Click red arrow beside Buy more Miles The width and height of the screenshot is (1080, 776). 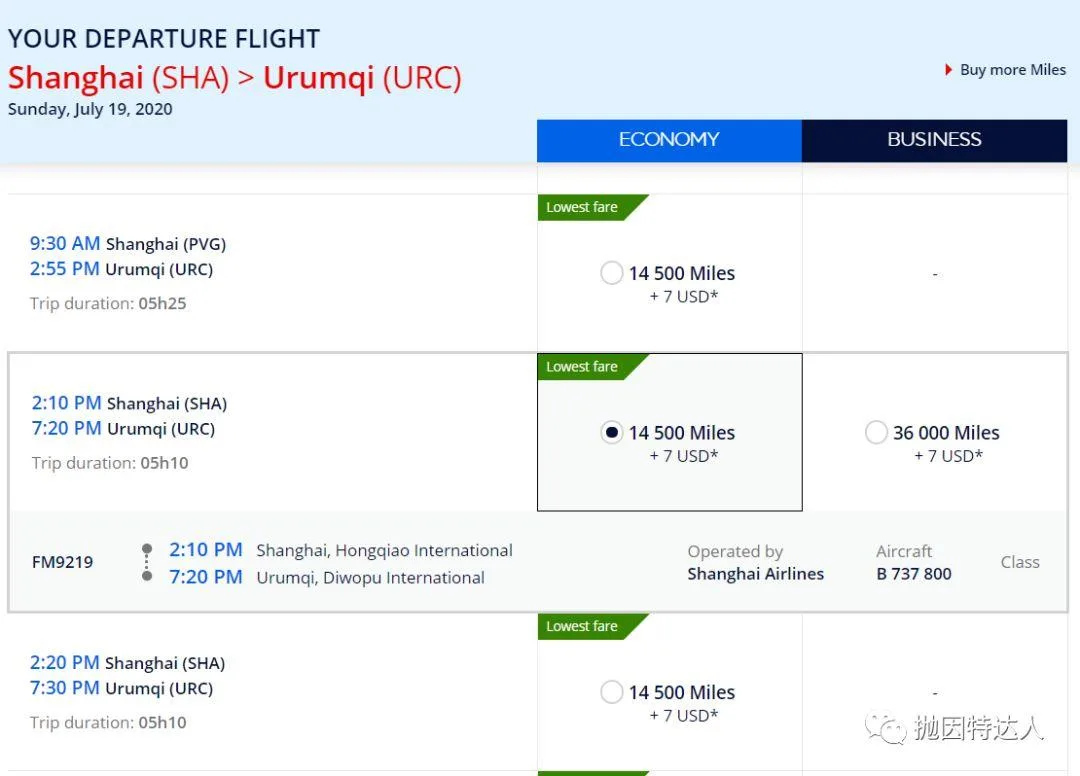(948, 70)
